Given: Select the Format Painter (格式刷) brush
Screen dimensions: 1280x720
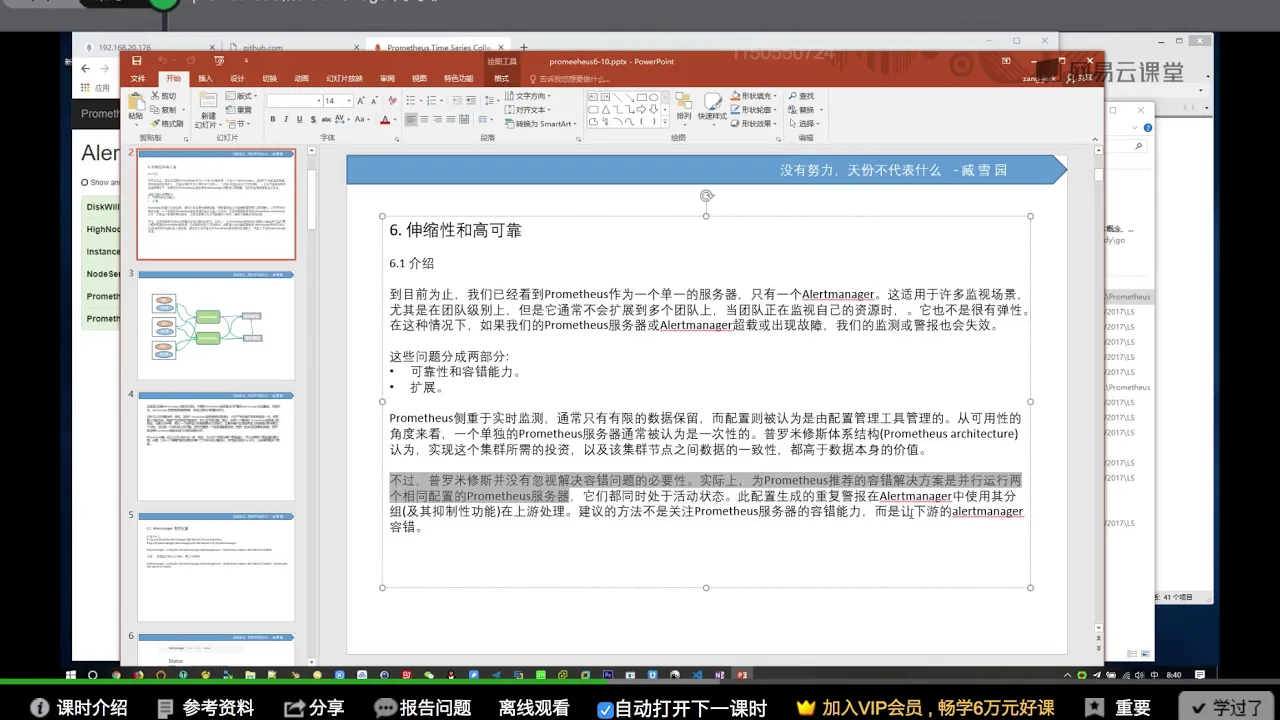Looking at the screenshot, I should (156, 123).
